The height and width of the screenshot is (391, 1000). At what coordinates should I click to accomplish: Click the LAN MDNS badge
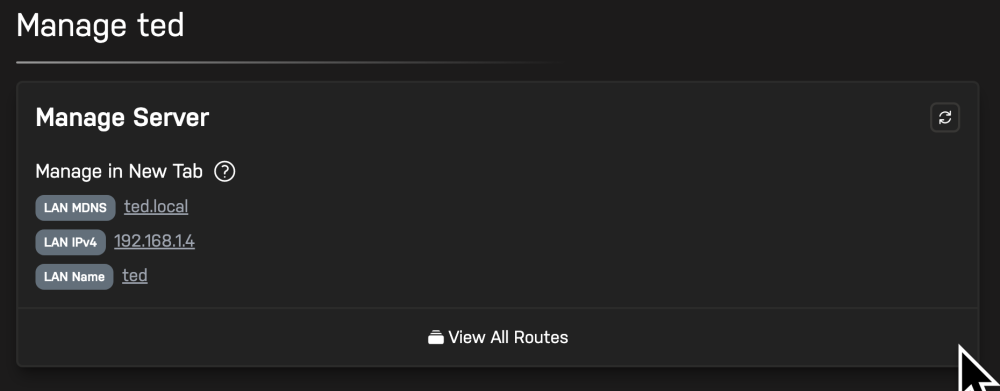click(x=75, y=208)
